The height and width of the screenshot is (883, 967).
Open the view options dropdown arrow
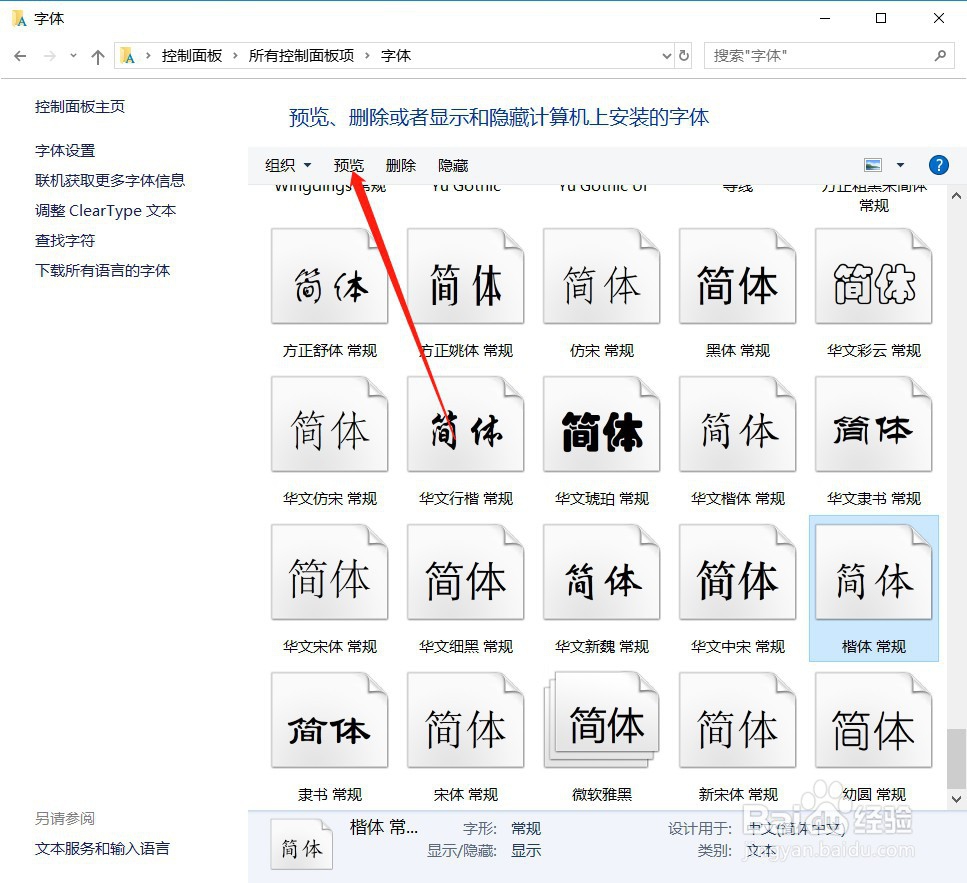pyautogui.click(x=899, y=165)
